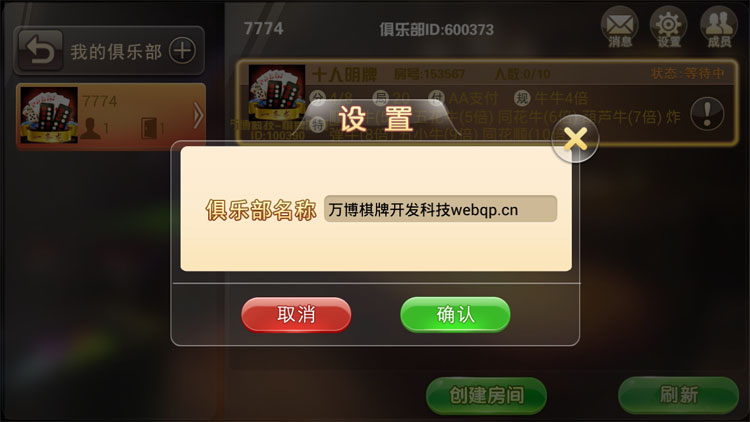
Task: Click the exclamation info icon on room
Action: click(x=707, y=114)
